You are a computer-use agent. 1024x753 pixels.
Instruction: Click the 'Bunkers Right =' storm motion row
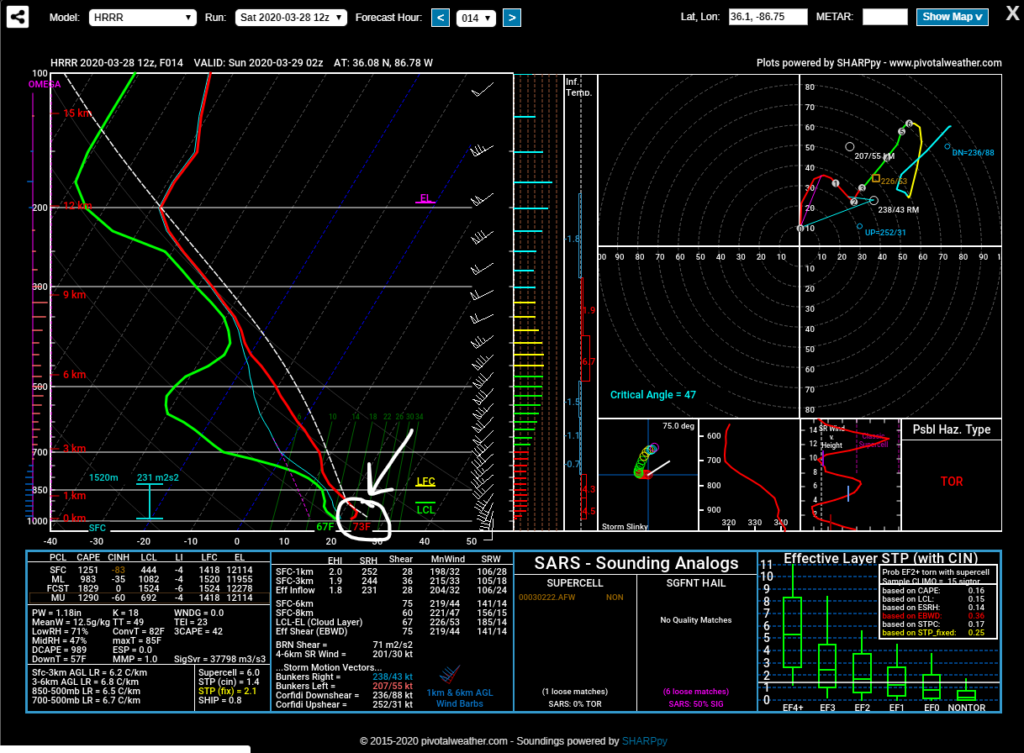click(344, 677)
